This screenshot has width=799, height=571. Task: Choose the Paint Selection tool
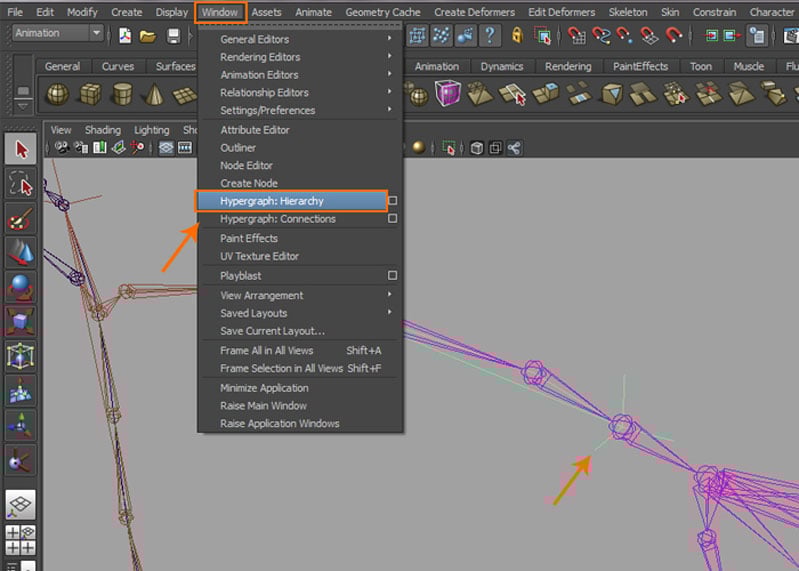click(21, 218)
